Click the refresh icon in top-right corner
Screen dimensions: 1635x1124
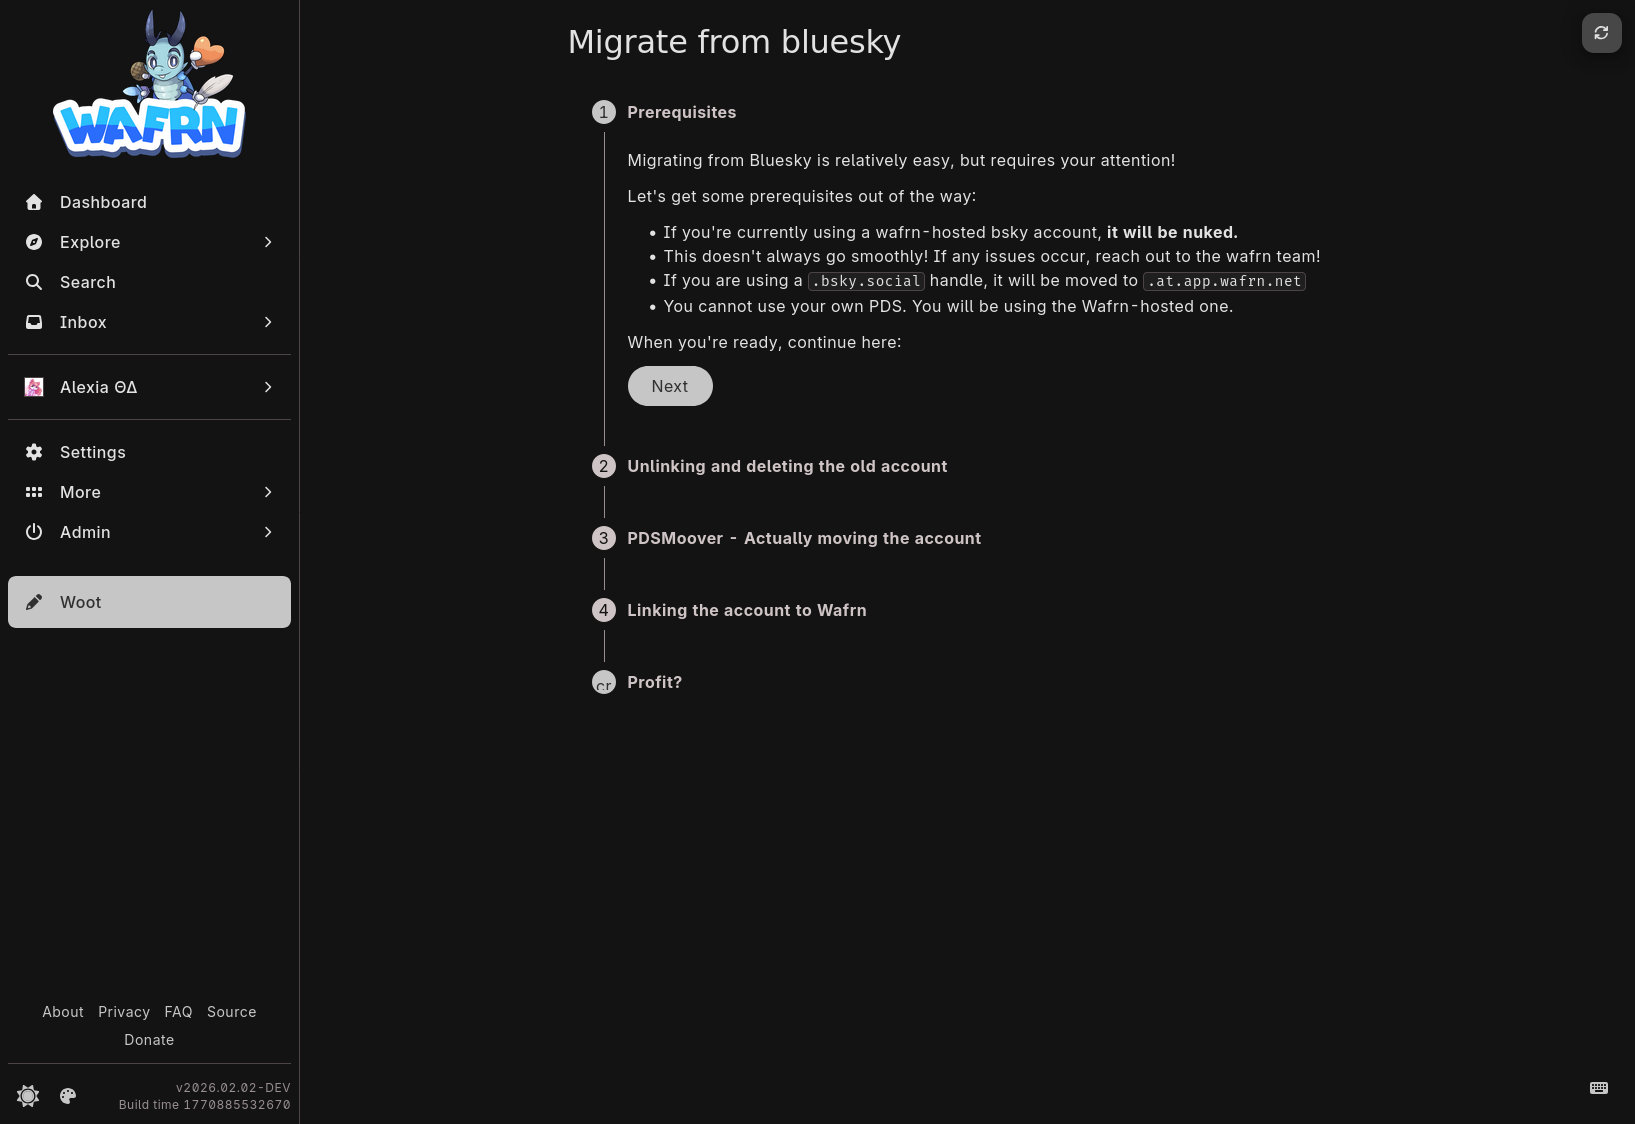pos(1601,33)
